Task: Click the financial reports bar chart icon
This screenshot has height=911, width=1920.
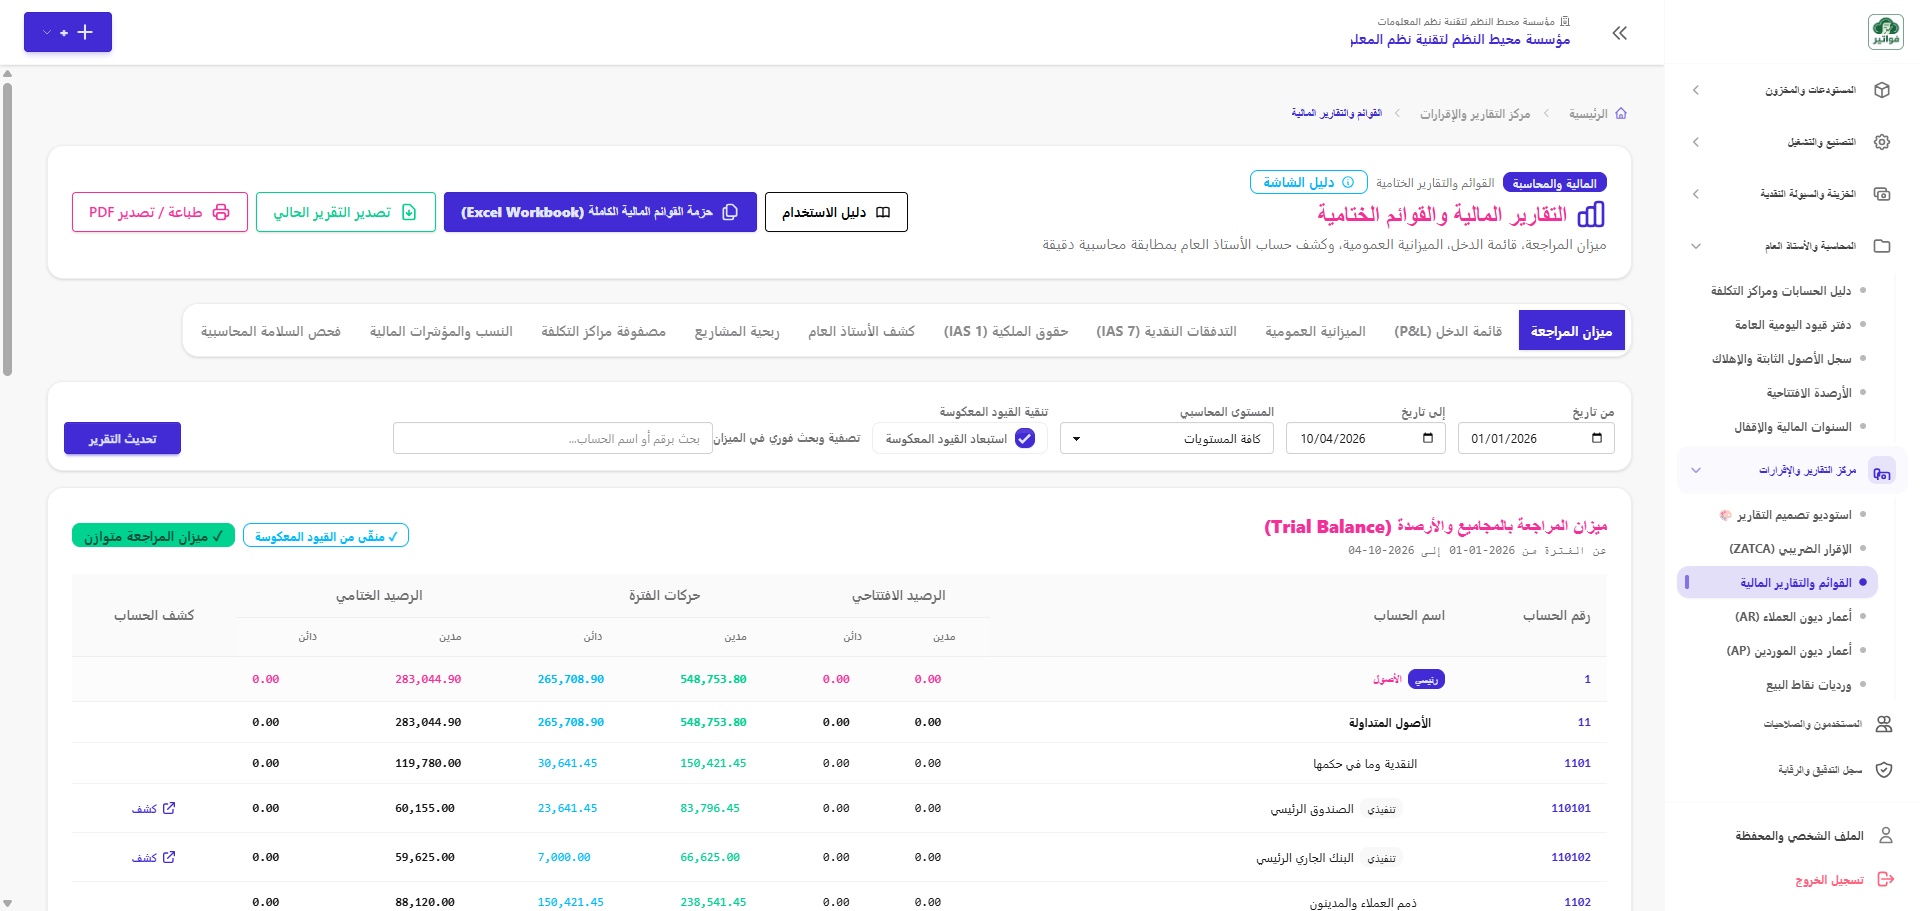Action: pos(1590,214)
